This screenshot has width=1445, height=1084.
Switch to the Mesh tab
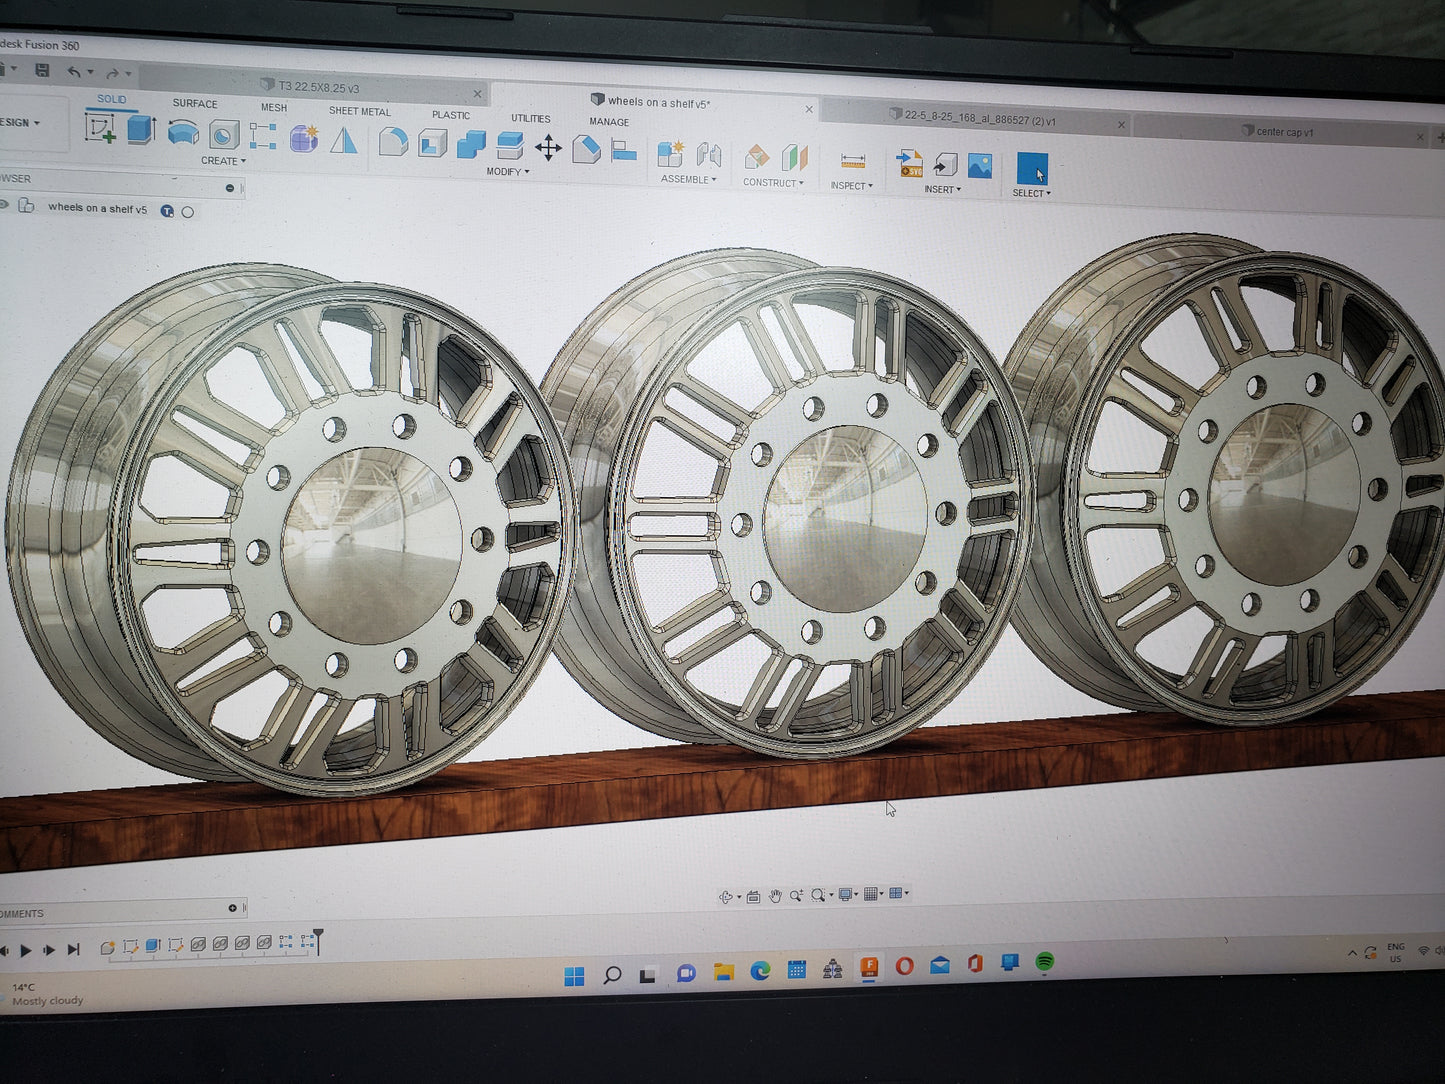[274, 107]
